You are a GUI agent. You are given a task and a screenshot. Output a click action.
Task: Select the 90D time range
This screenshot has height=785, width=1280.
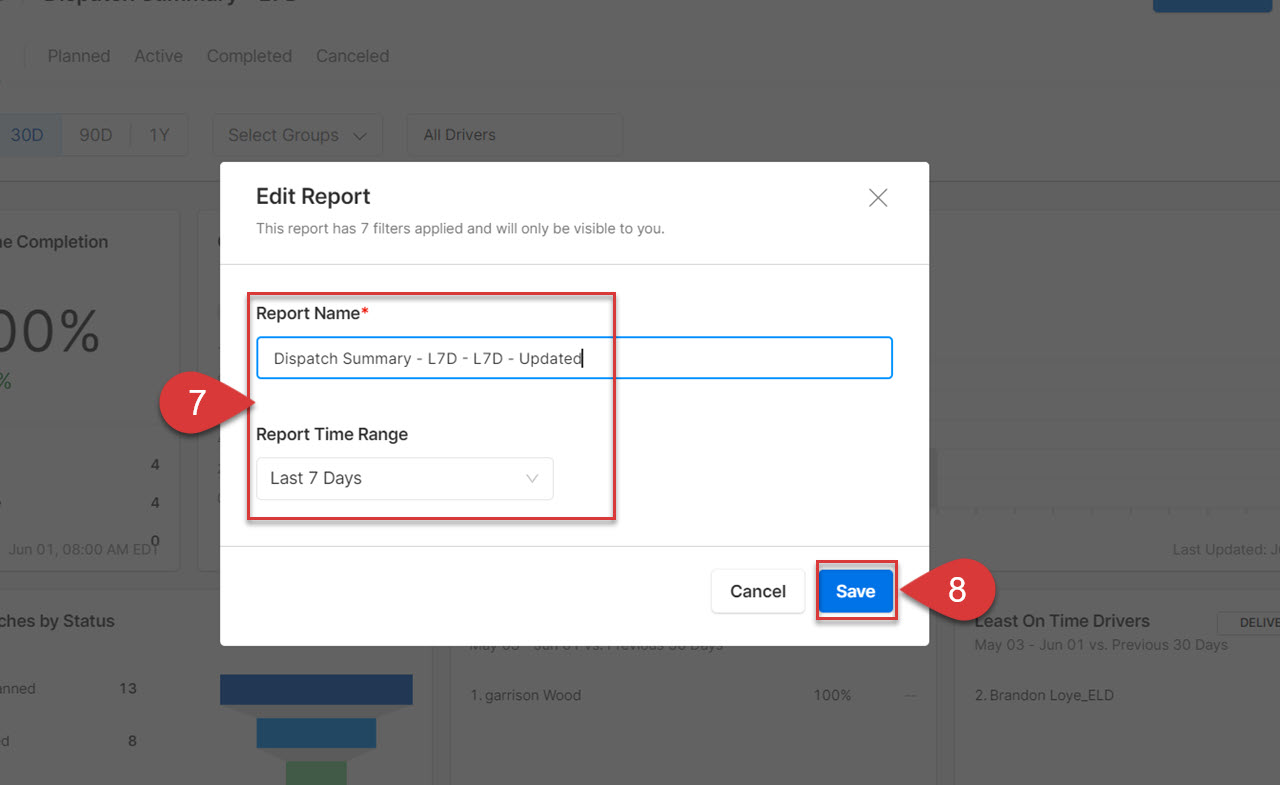point(96,135)
